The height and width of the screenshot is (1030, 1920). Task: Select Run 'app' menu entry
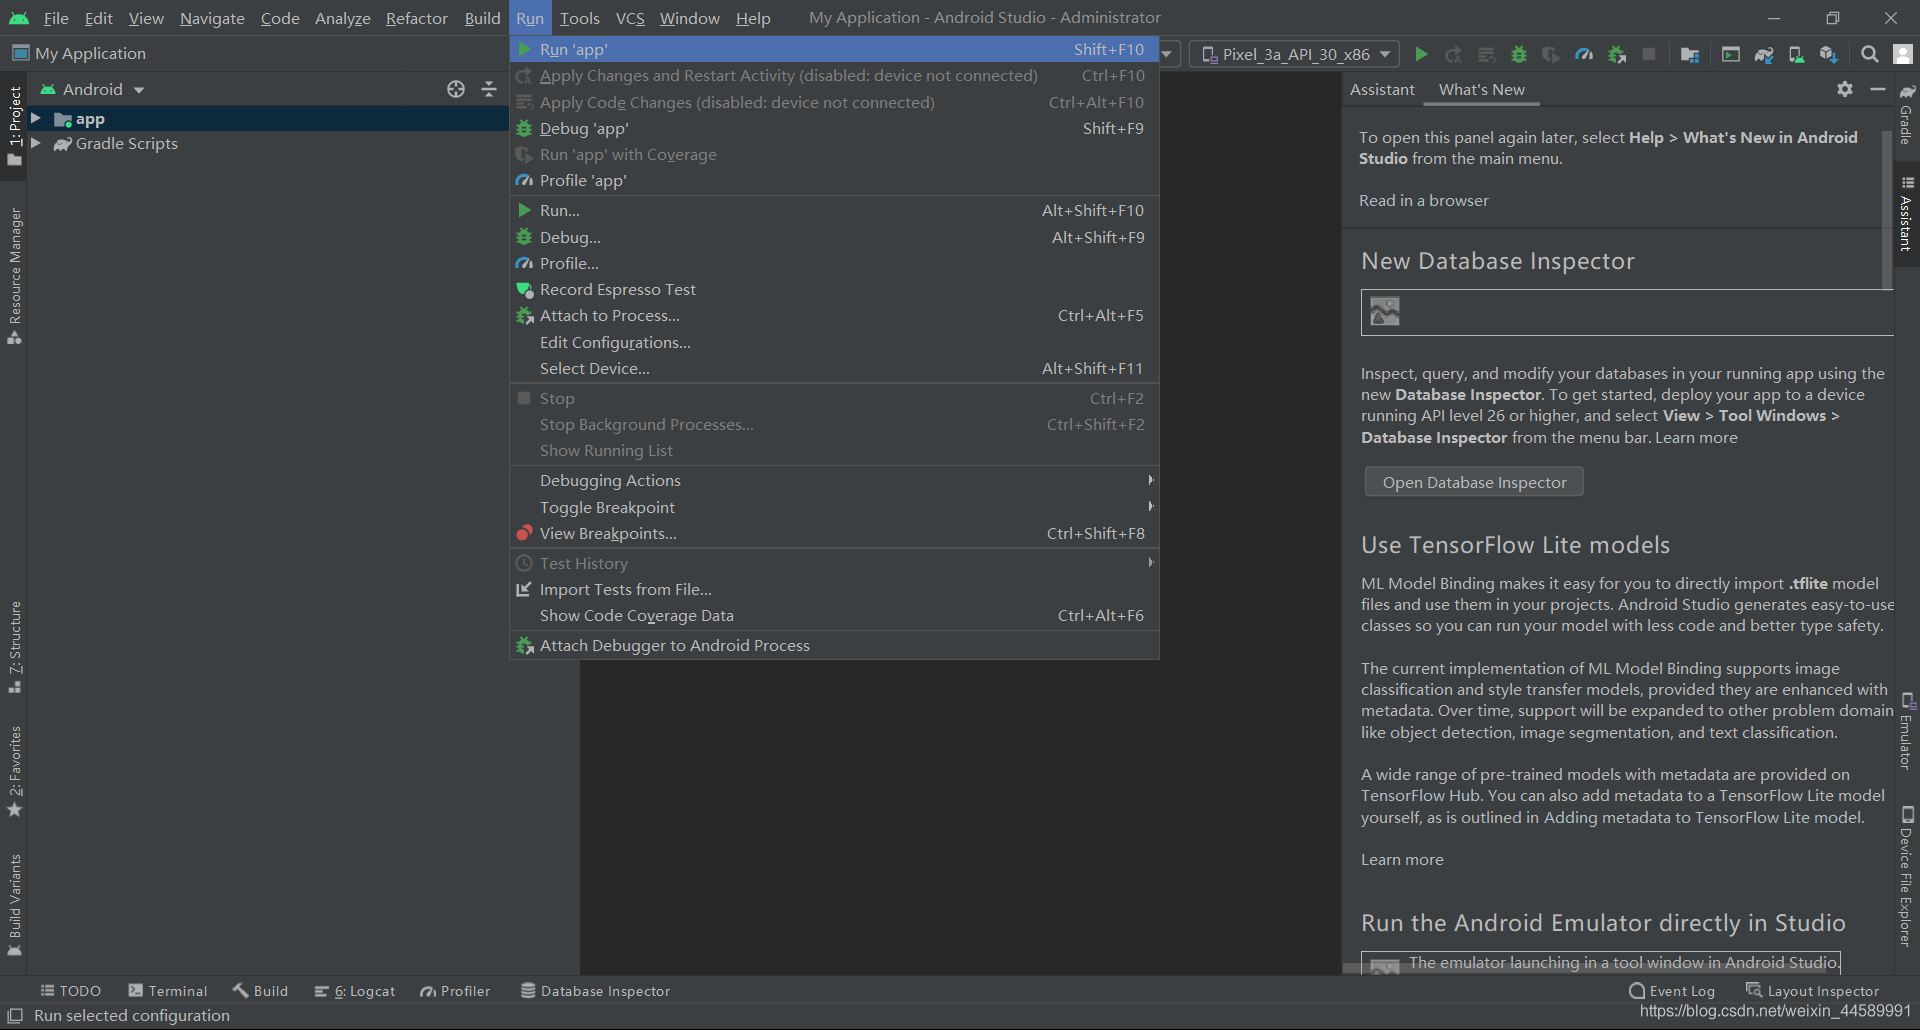click(x=834, y=49)
